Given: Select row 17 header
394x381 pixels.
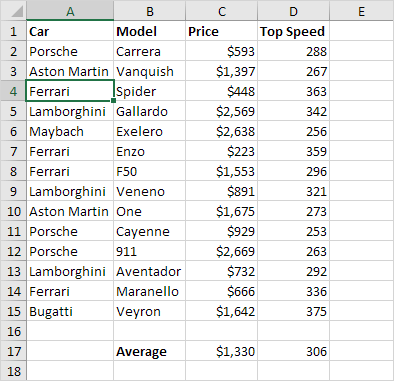Looking at the screenshot, I should 13,351.
